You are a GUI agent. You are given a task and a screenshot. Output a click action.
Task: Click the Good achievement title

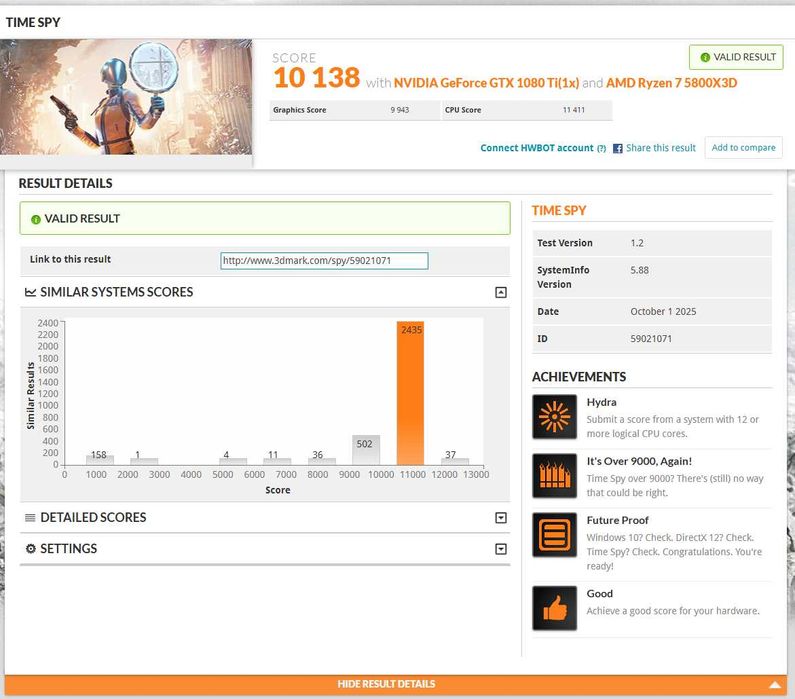(x=600, y=594)
